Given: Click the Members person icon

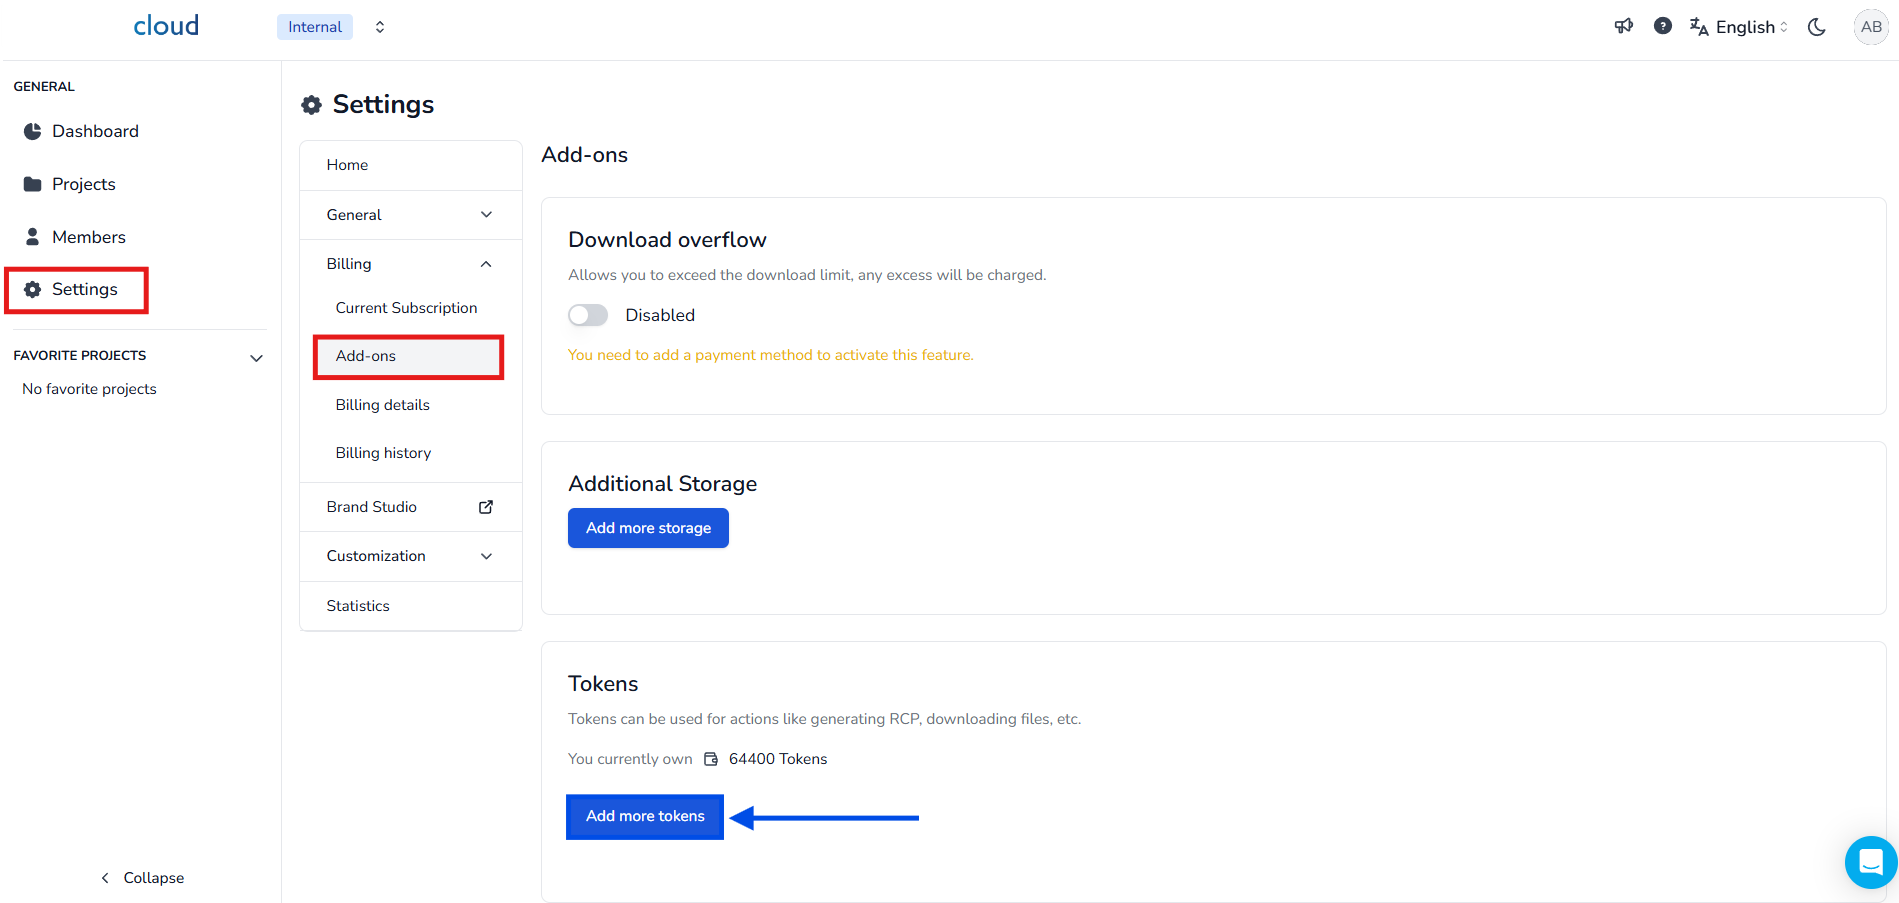Looking at the screenshot, I should click(33, 237).
